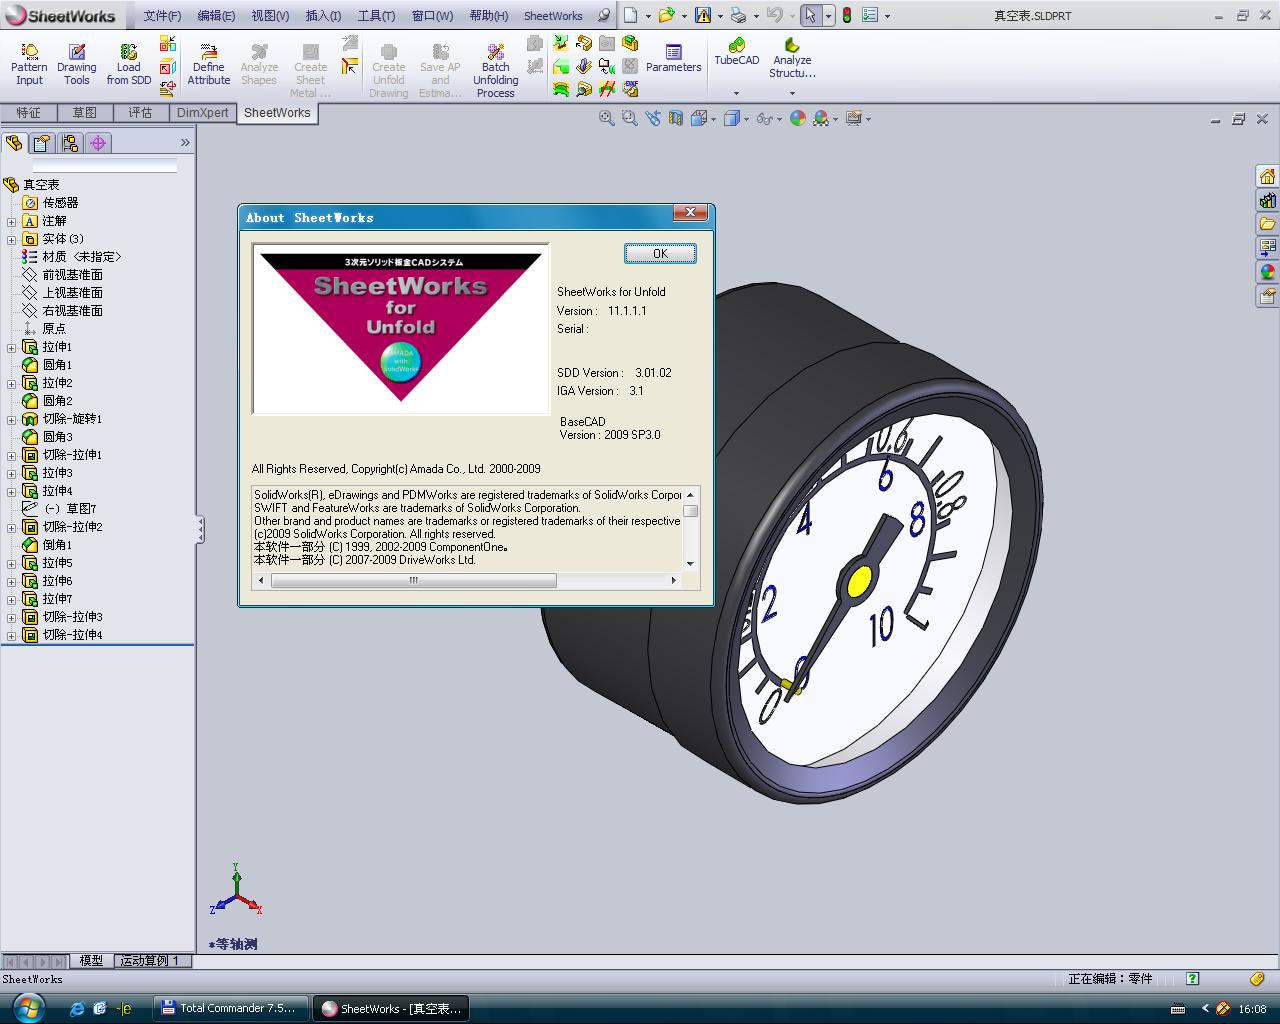Switch to Total Commander in the taskbar
Image resolution: width=1280 pixels, height=1024 pixels.
(229, 1008)
